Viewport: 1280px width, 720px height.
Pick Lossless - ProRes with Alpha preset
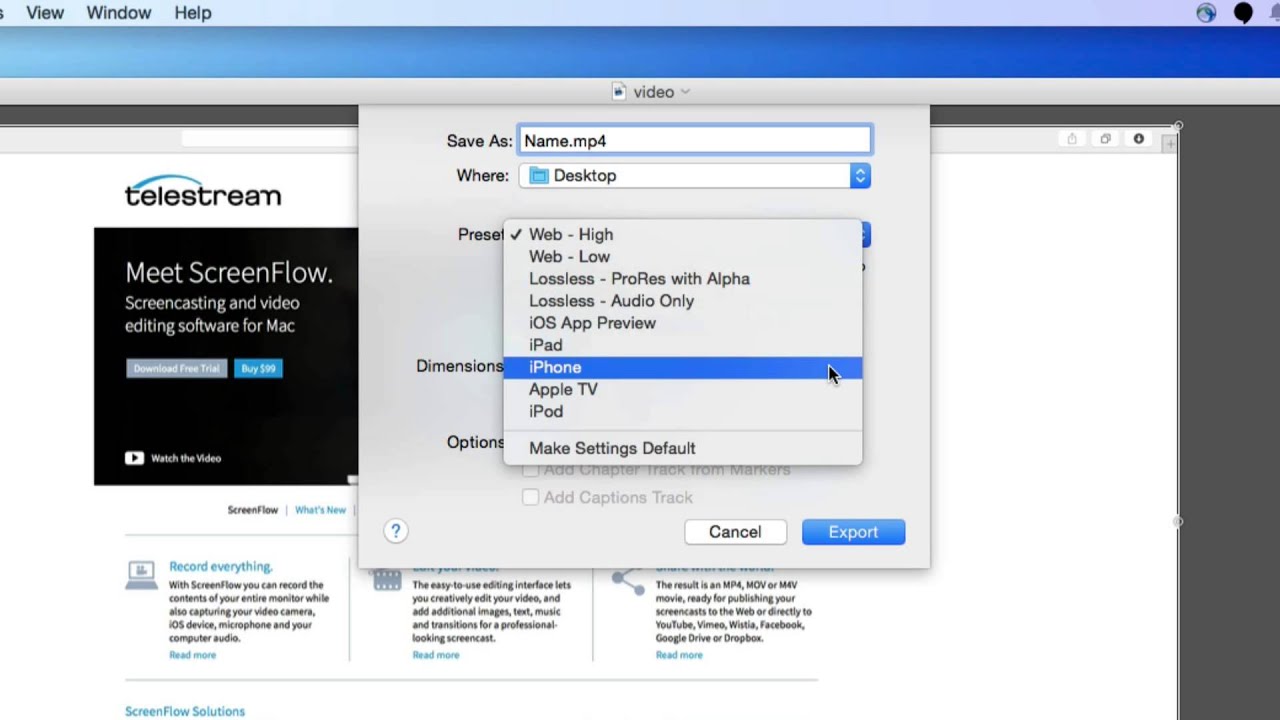(682, 278)
